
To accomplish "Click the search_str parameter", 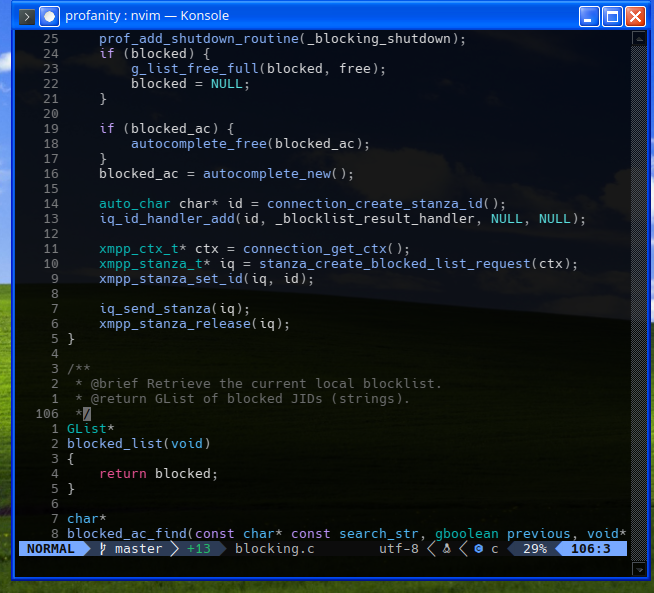I will [x=378, y=534].
